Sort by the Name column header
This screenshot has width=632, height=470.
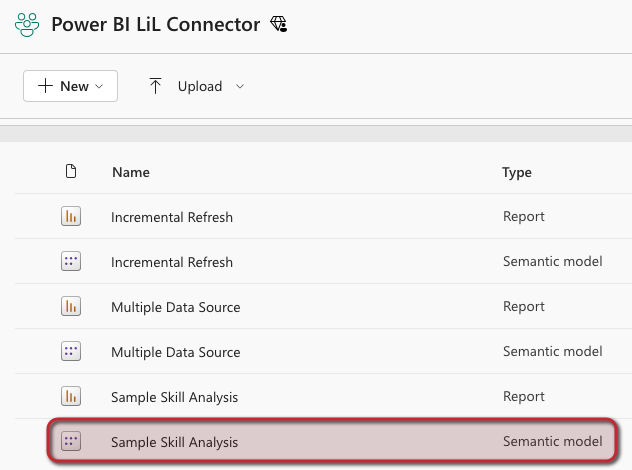tap(131, 173)
